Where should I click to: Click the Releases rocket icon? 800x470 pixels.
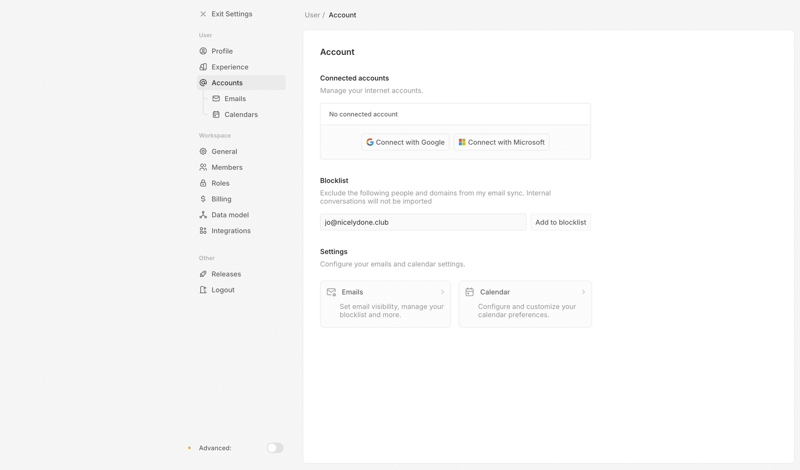[203, 274]
